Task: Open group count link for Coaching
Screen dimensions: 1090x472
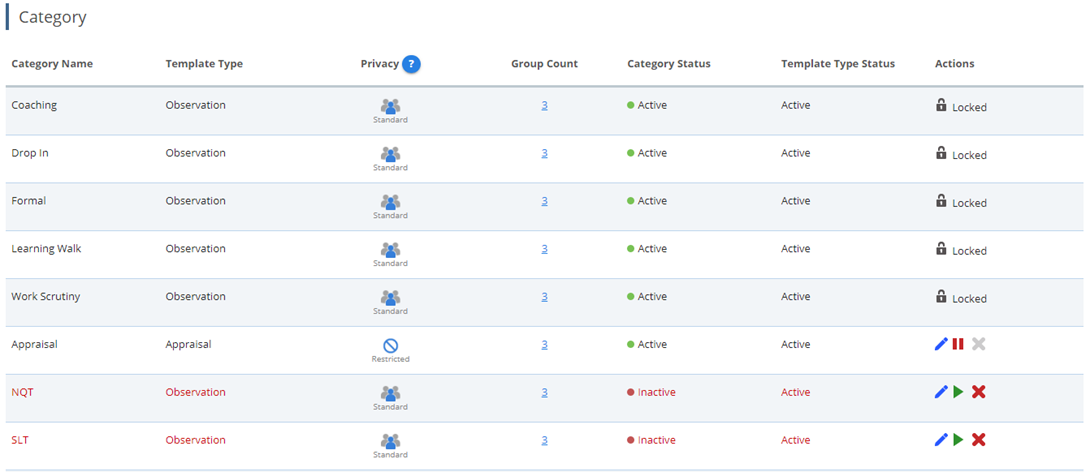Action: (x=544, y=105)
